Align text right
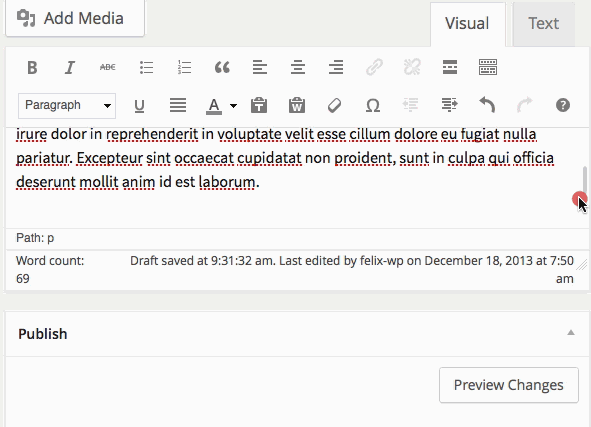The image size is (591, 427). [336, 68]
